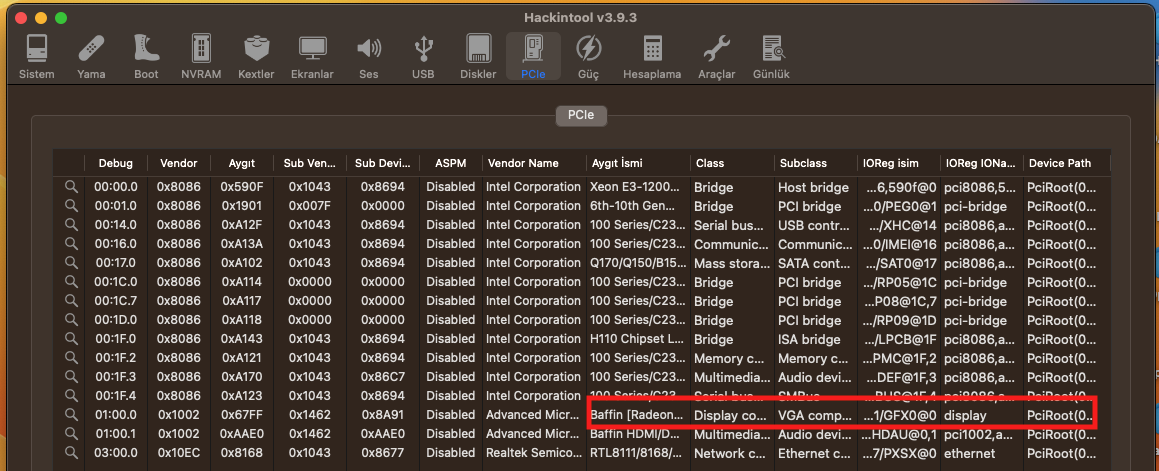Sort table by Debug column header
1159x471 pixels.
(x=115, y=163)
